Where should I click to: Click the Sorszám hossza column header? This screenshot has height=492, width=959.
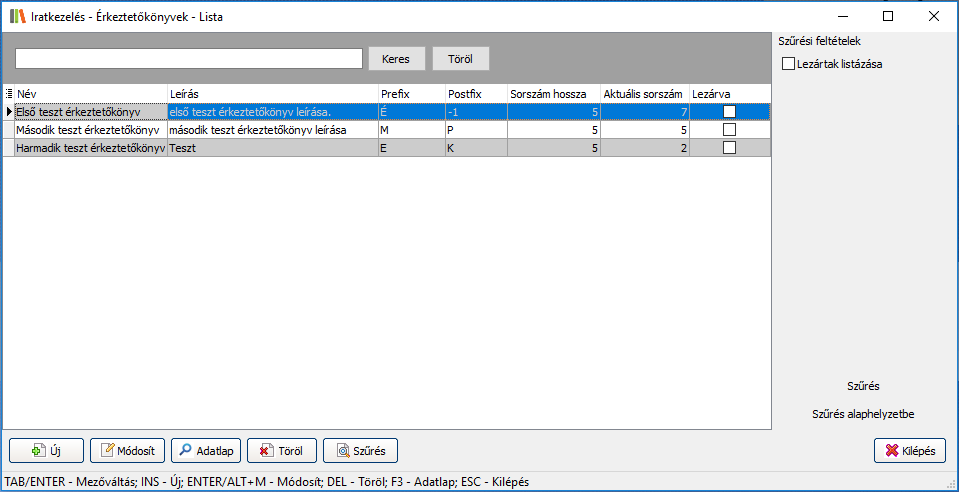tap(553, 93)
